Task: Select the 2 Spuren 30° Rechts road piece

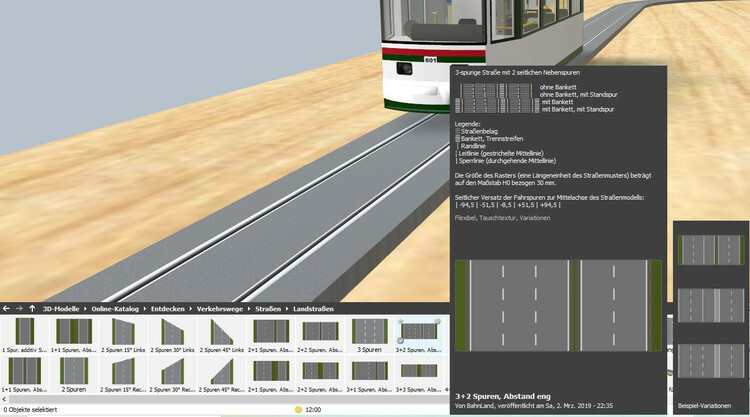Action: (x=173, y=374)
